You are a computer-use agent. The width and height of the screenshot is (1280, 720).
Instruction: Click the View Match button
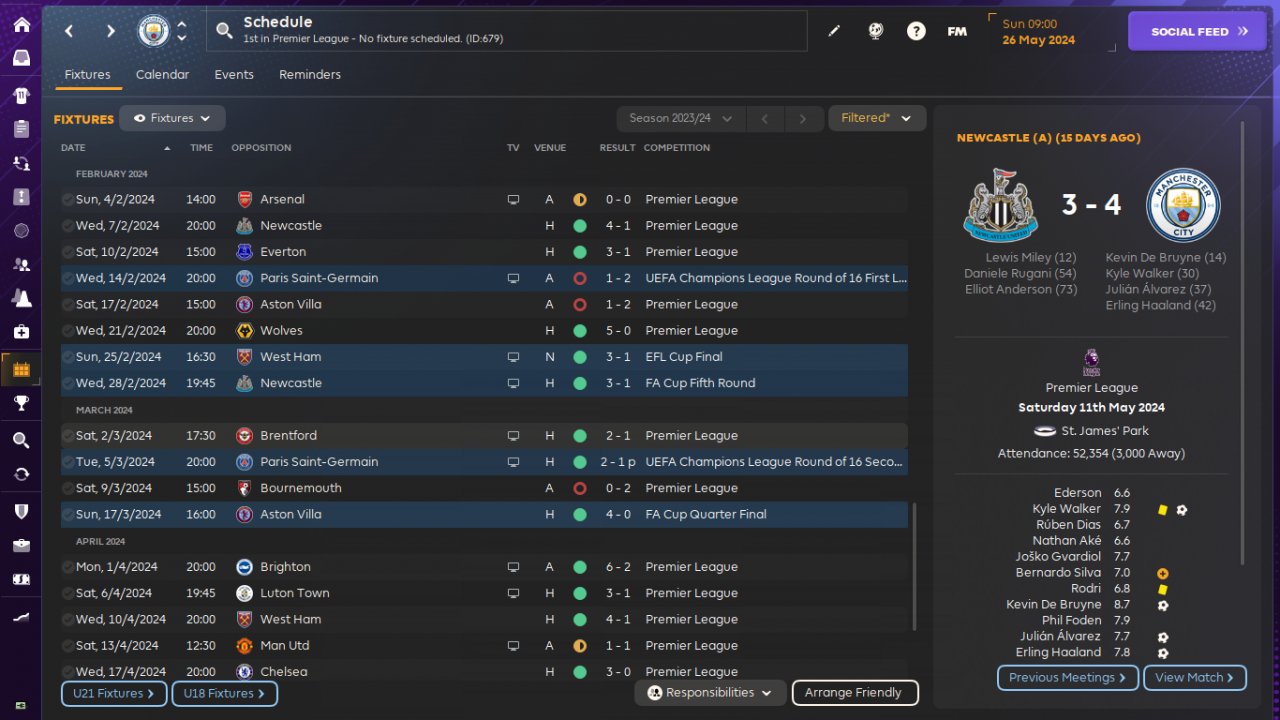tap(1194, 678)
